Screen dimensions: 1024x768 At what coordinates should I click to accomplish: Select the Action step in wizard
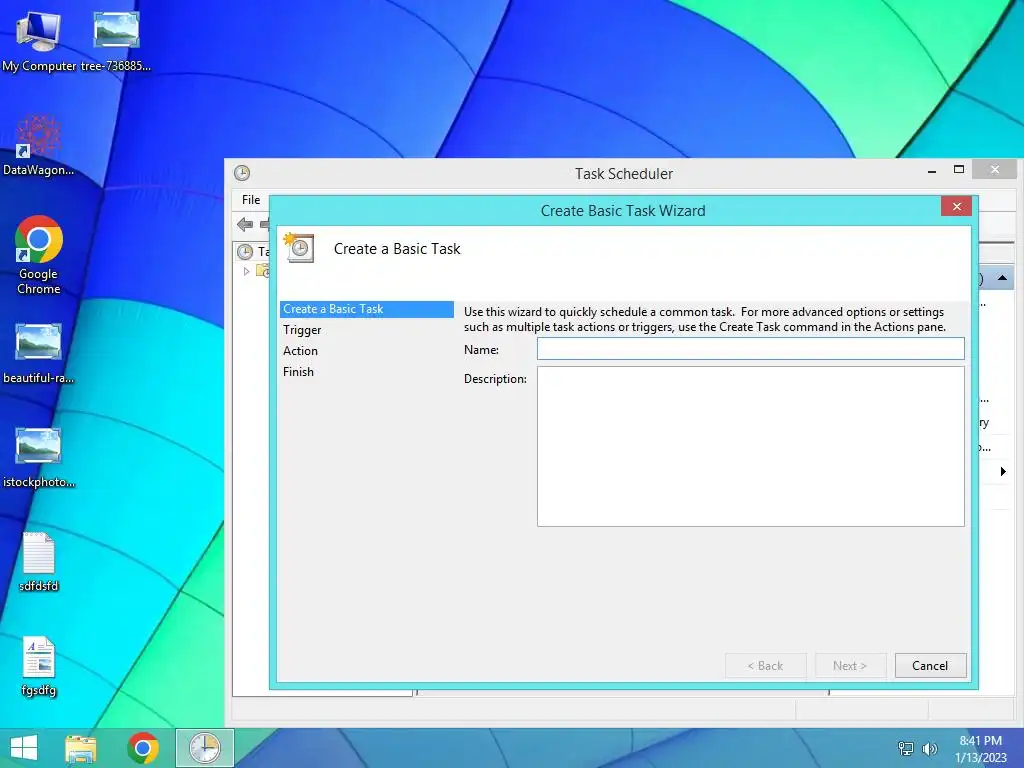click(300, 351)
